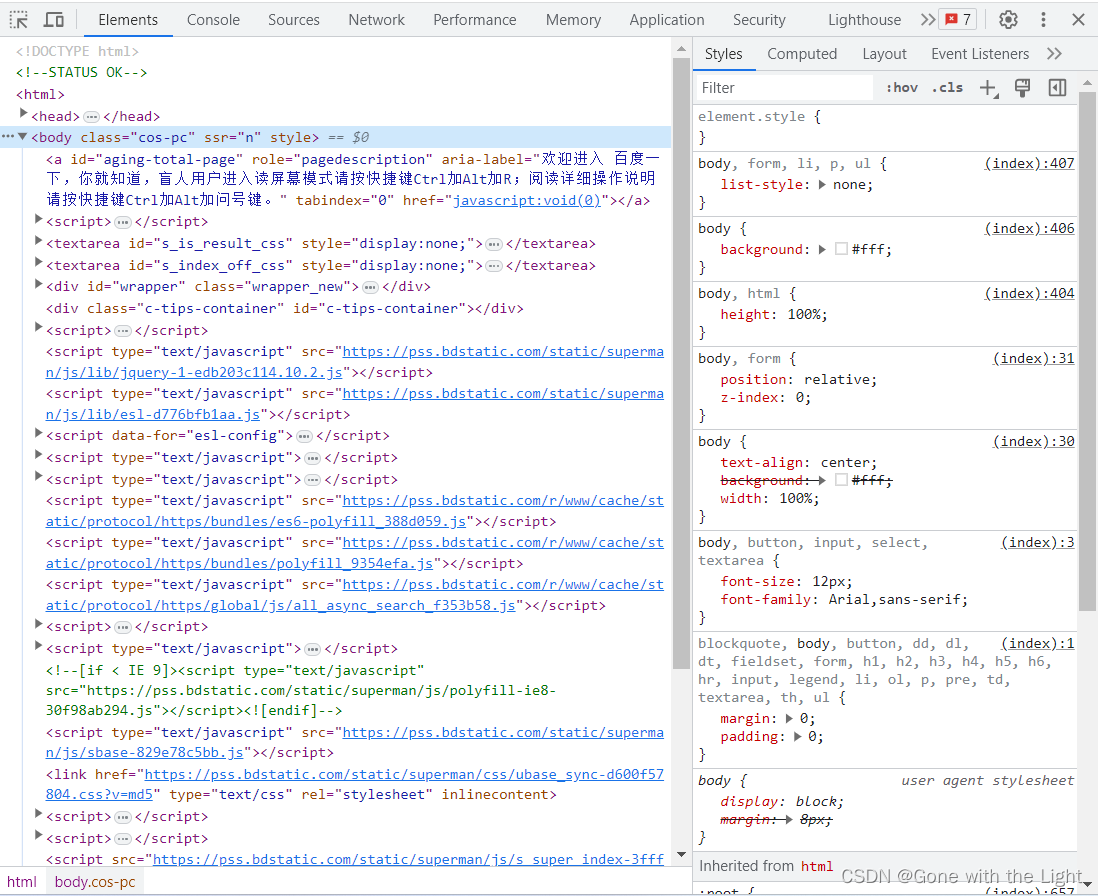This screenshot has height=896, width=1098.
Task: Open the es6-polyfill_388d059.js source link
Action: click(x=256, y=522)
